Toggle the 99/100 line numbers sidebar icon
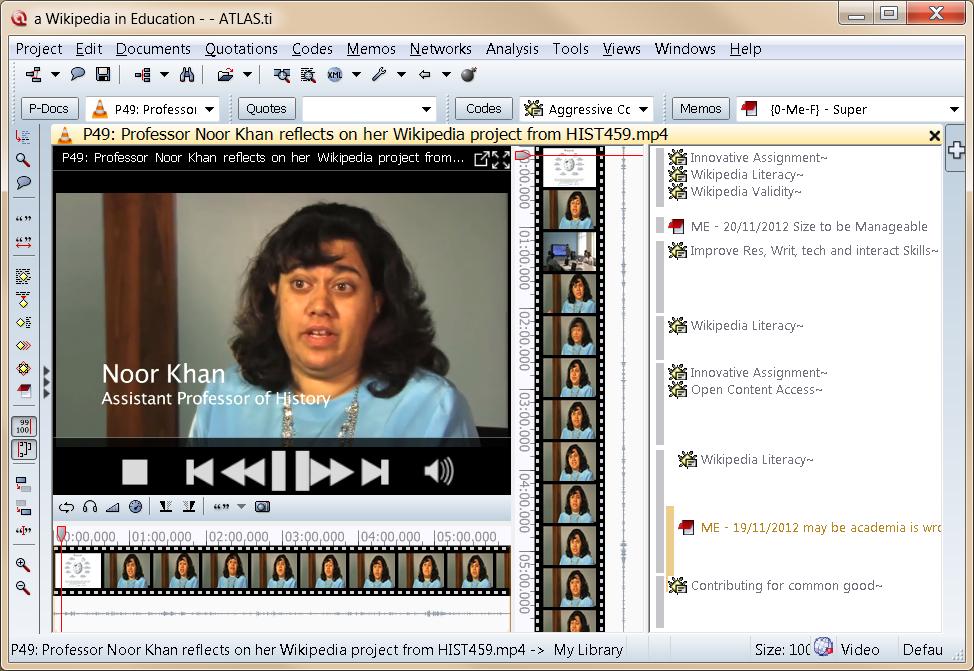974x671 pixels. 24,426
